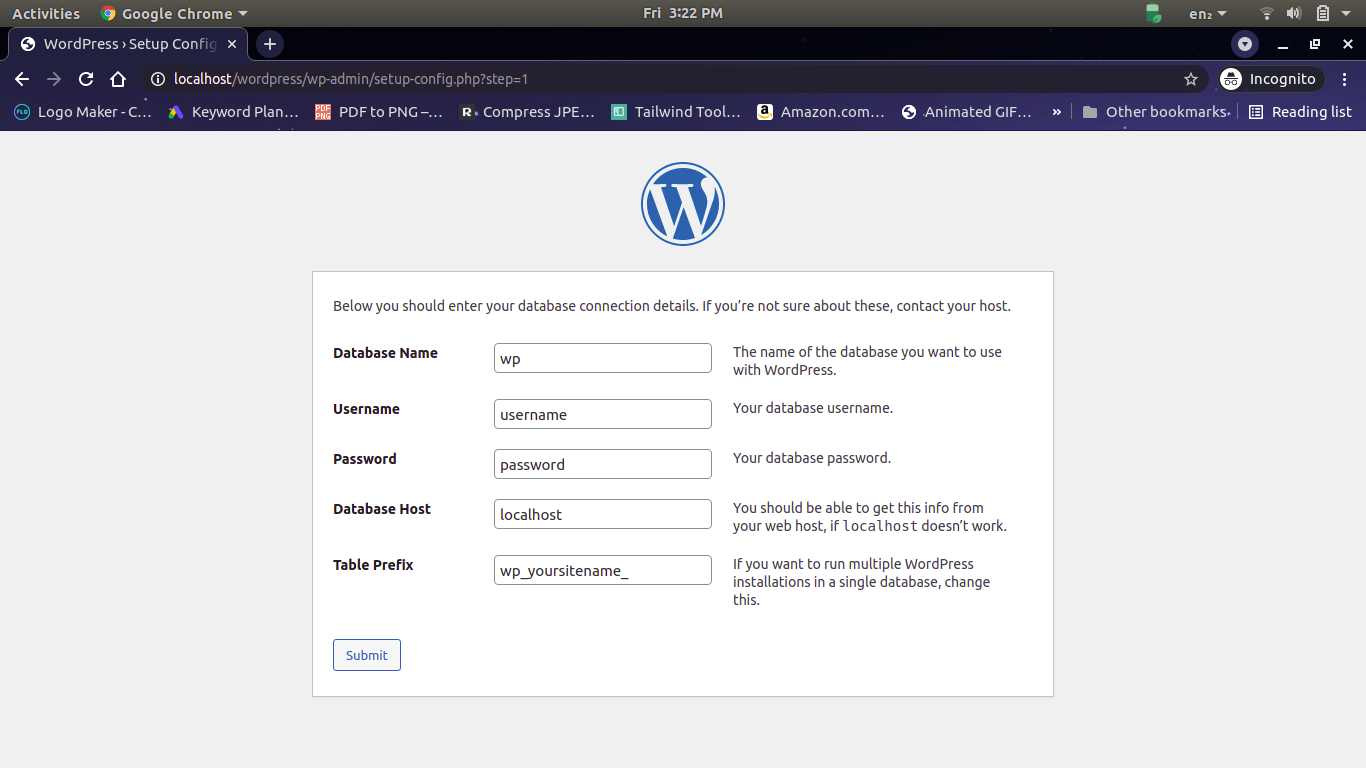Open the Reading list

point(1300,112)
